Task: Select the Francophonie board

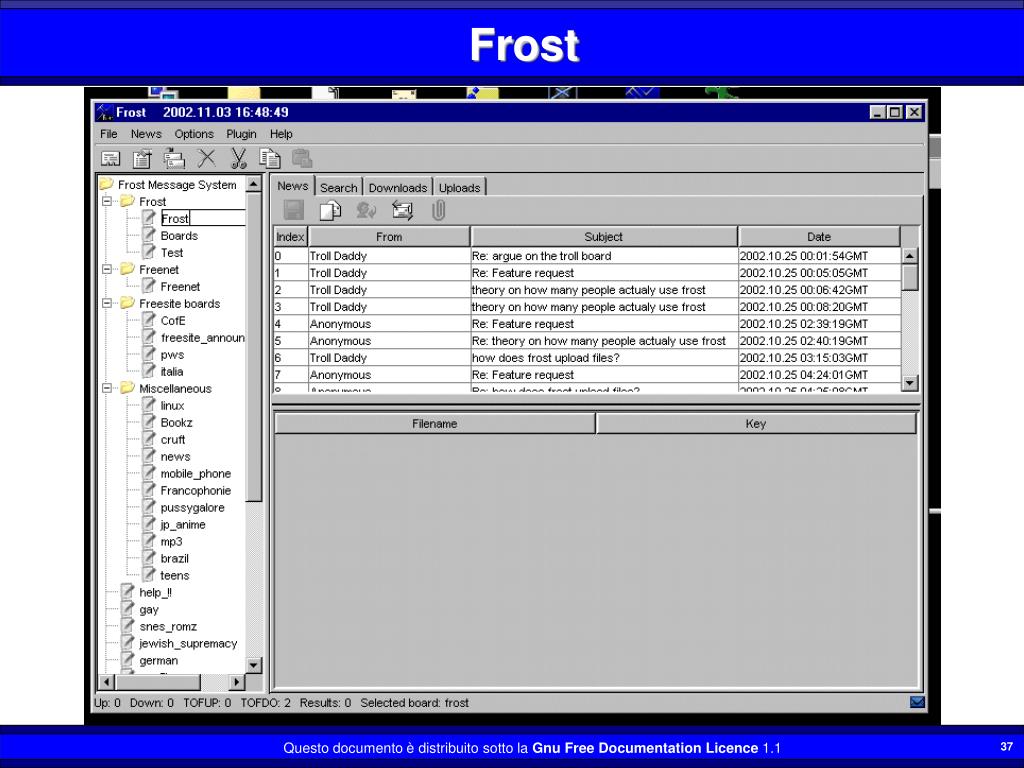Action: 196,490
